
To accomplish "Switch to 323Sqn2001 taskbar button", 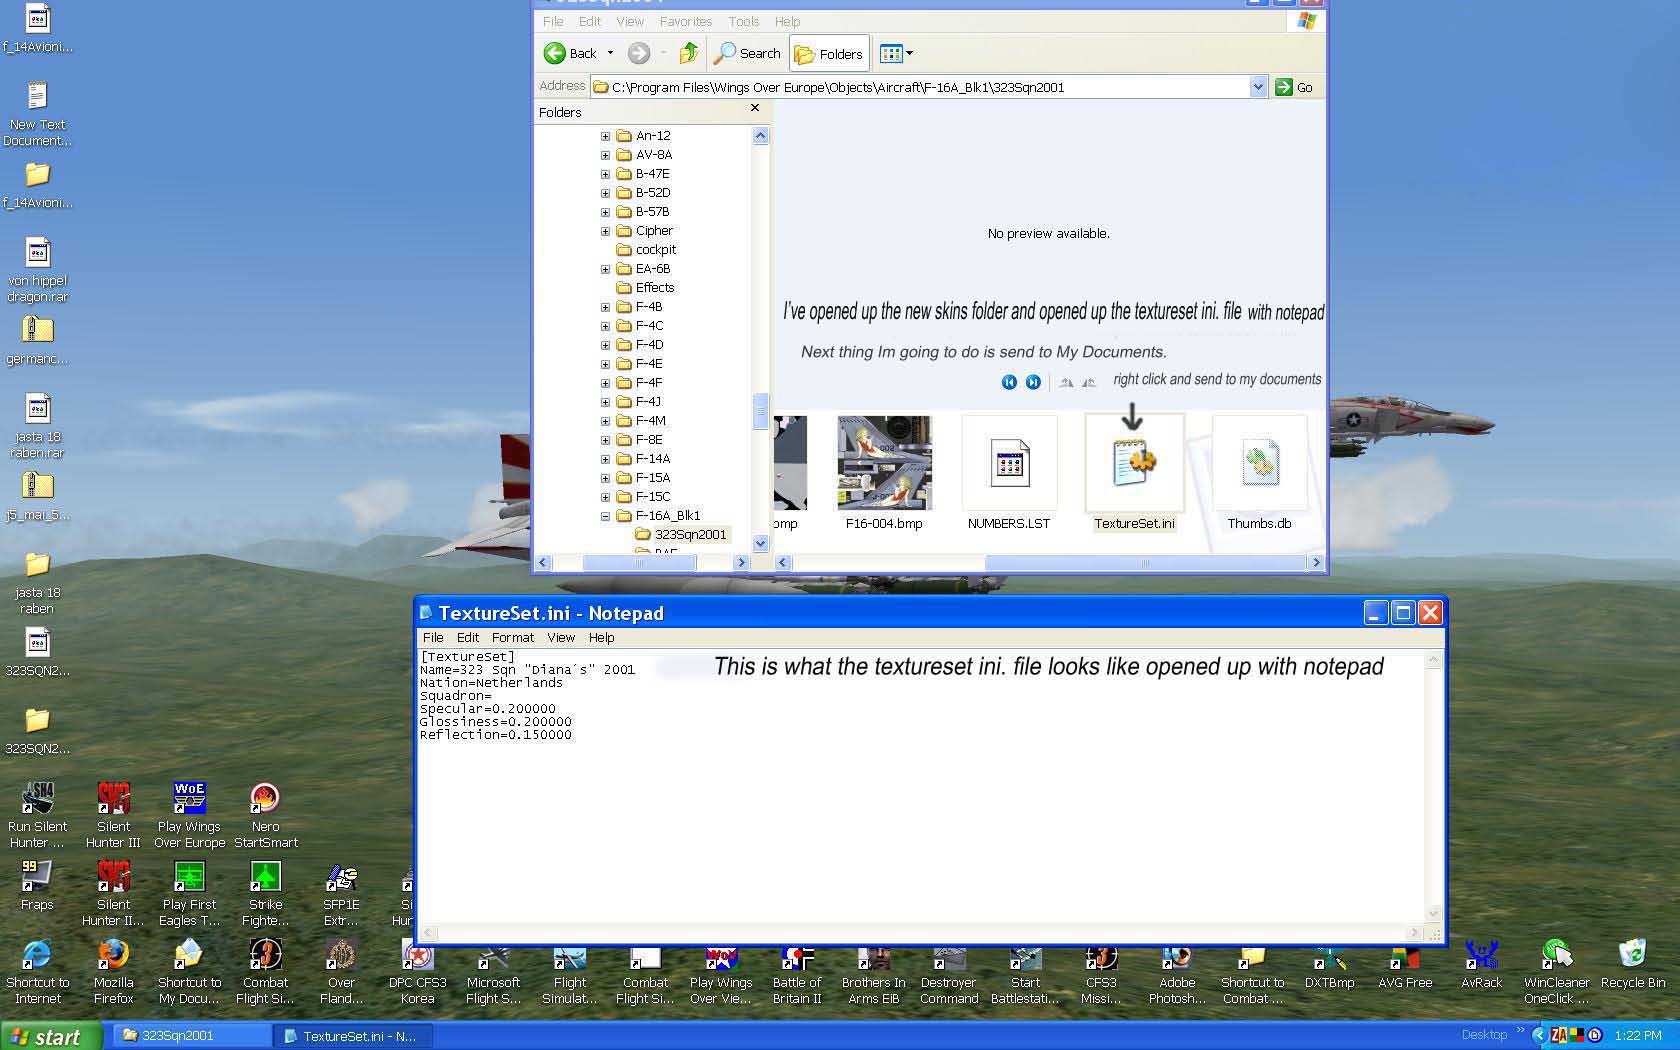I will pyautogui.click(x=190, y=1036).
